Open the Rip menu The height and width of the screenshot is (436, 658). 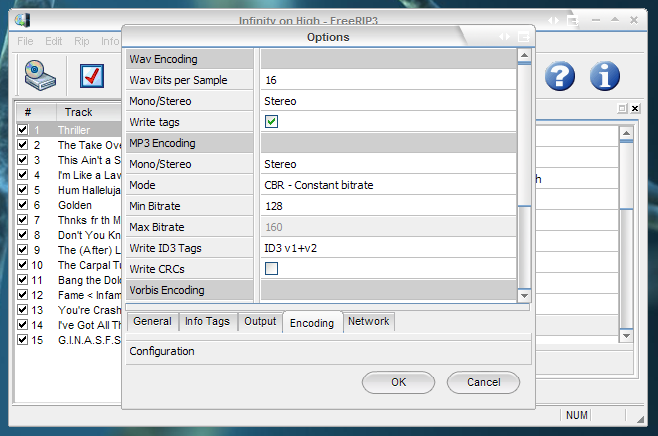click(82, 41)
